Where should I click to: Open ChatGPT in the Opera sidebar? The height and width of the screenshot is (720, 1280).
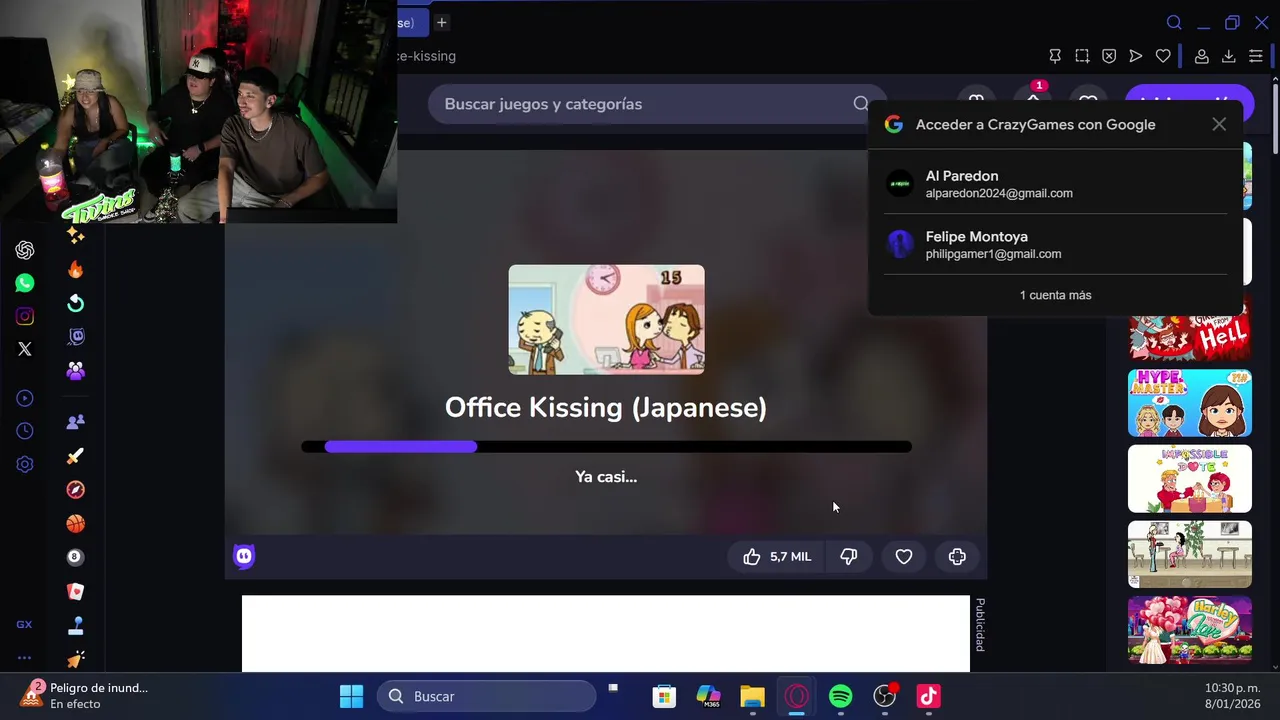(25, 250)
